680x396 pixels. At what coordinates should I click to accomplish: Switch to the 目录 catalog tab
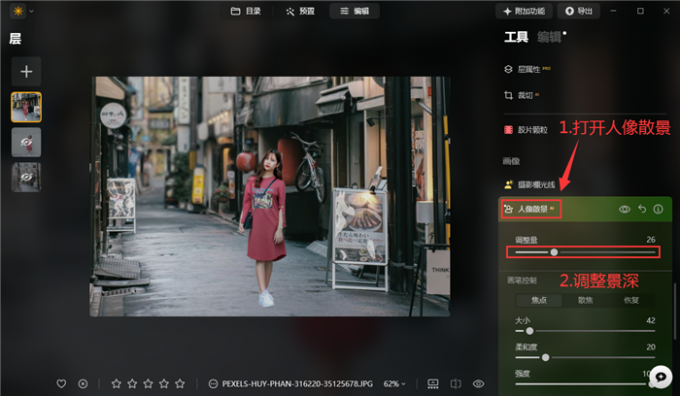point(245,11)
